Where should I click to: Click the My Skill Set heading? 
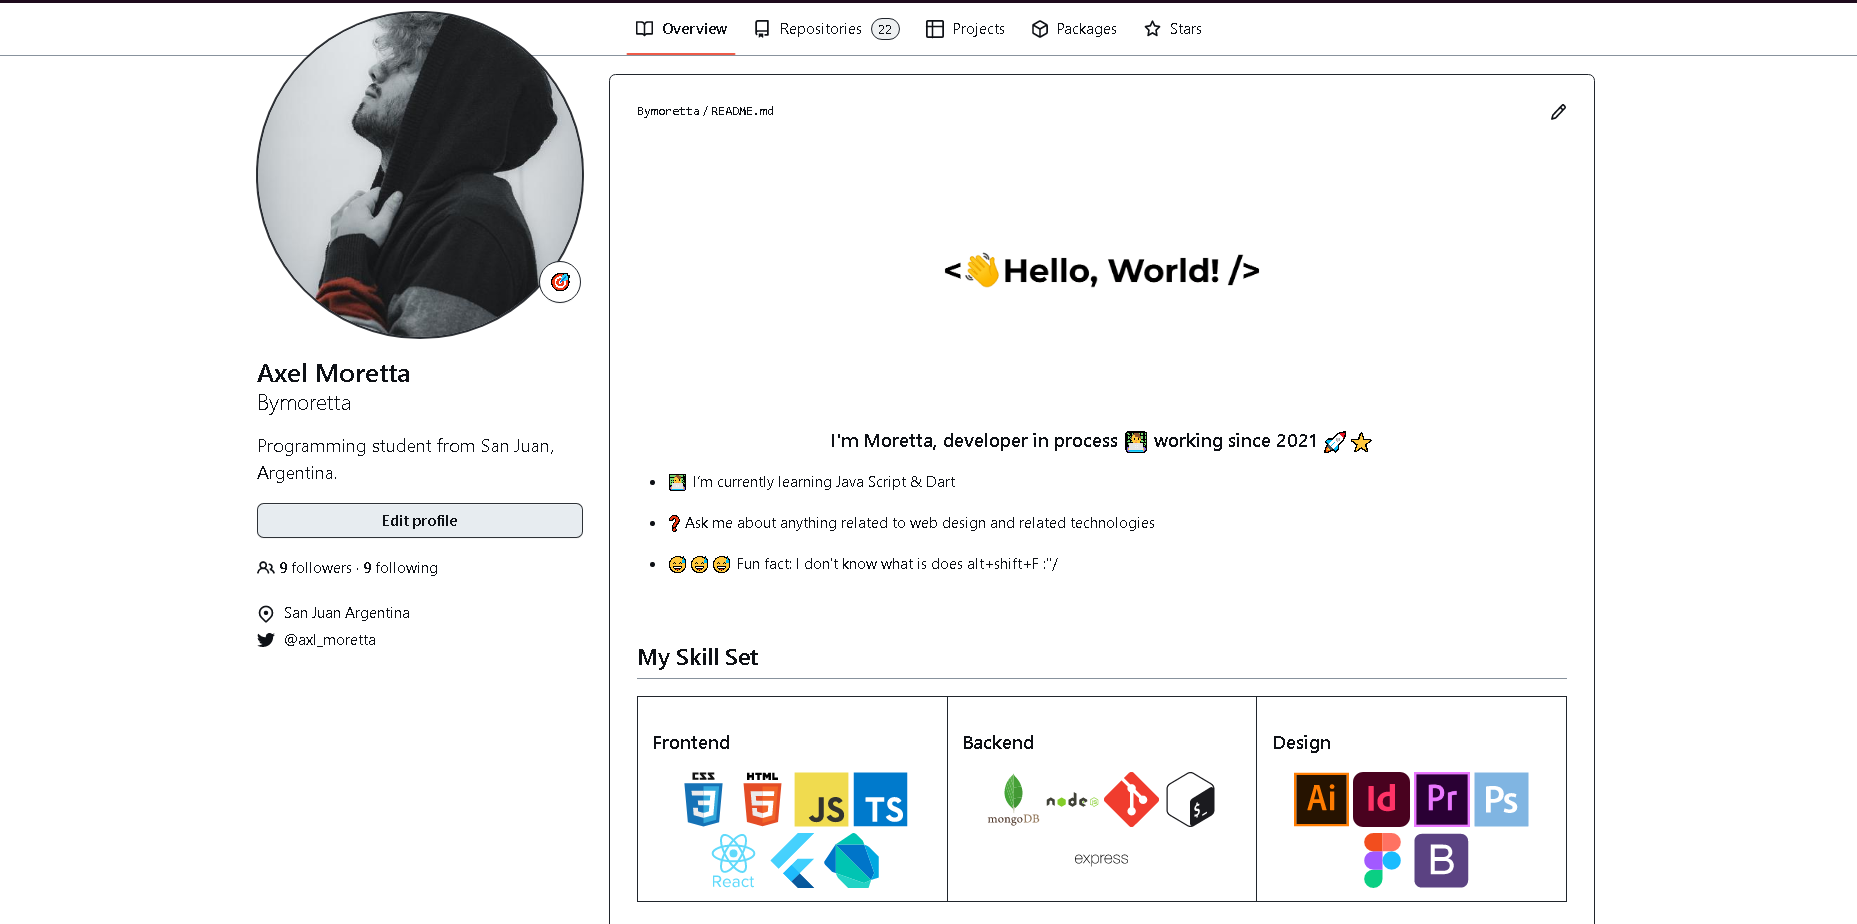coord(698,657)
